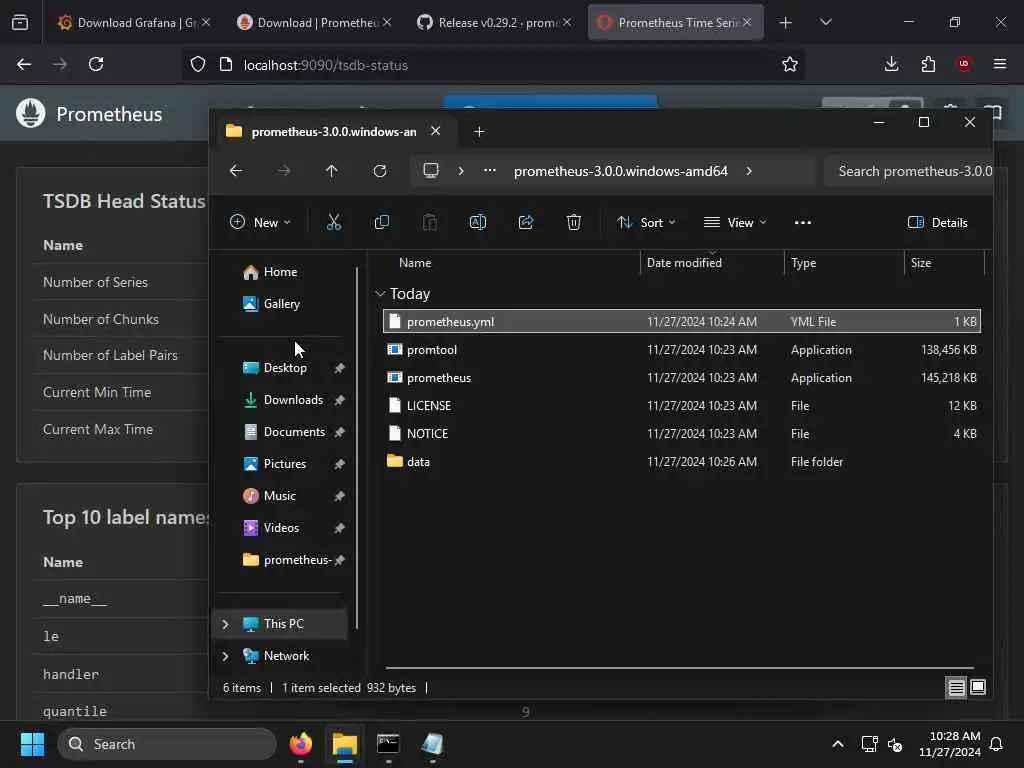Switch to Release v0.29.2 GitHub tab
This screenshot has height=768, width=1024.
[494, 23]
